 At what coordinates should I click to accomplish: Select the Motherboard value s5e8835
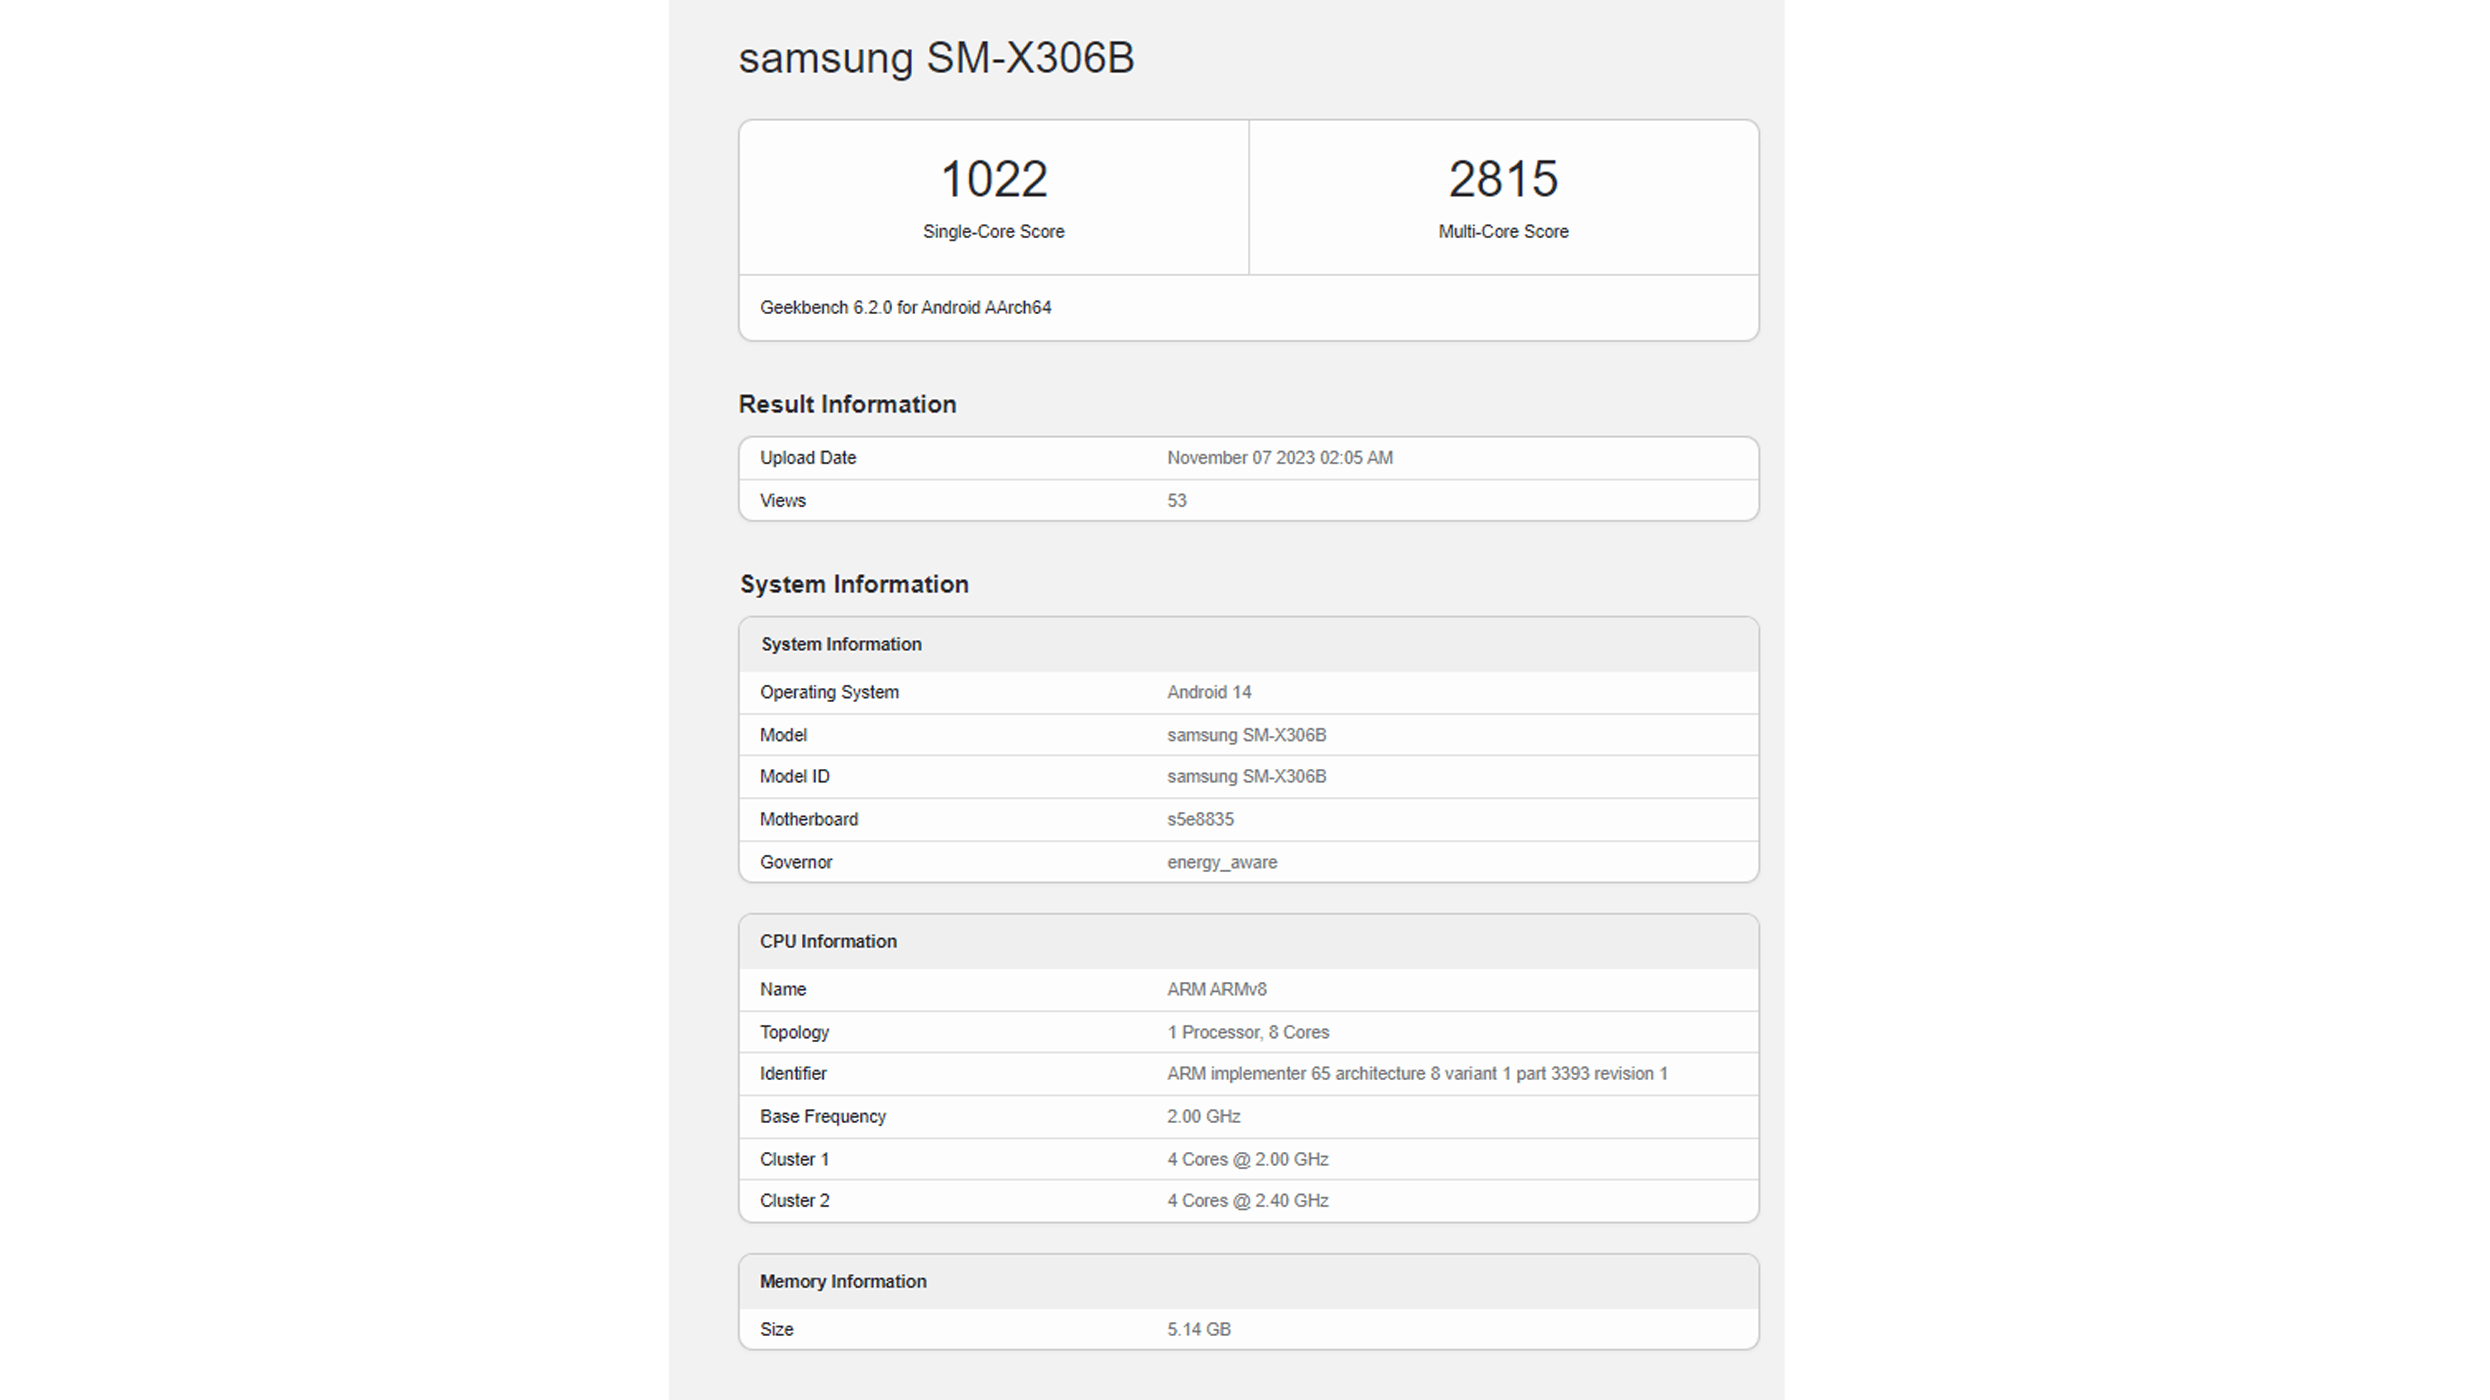[1200, 818]
